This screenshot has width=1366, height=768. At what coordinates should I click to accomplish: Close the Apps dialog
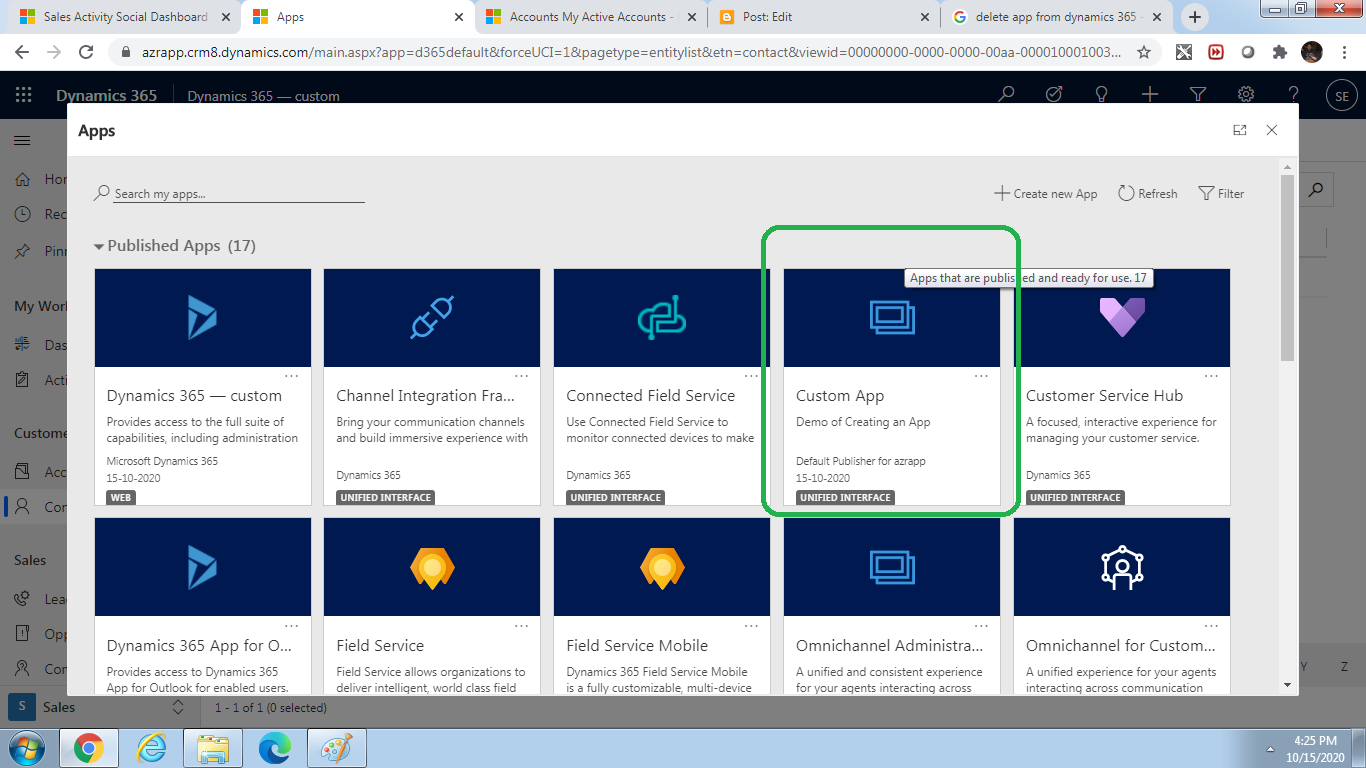[1272, 130]
